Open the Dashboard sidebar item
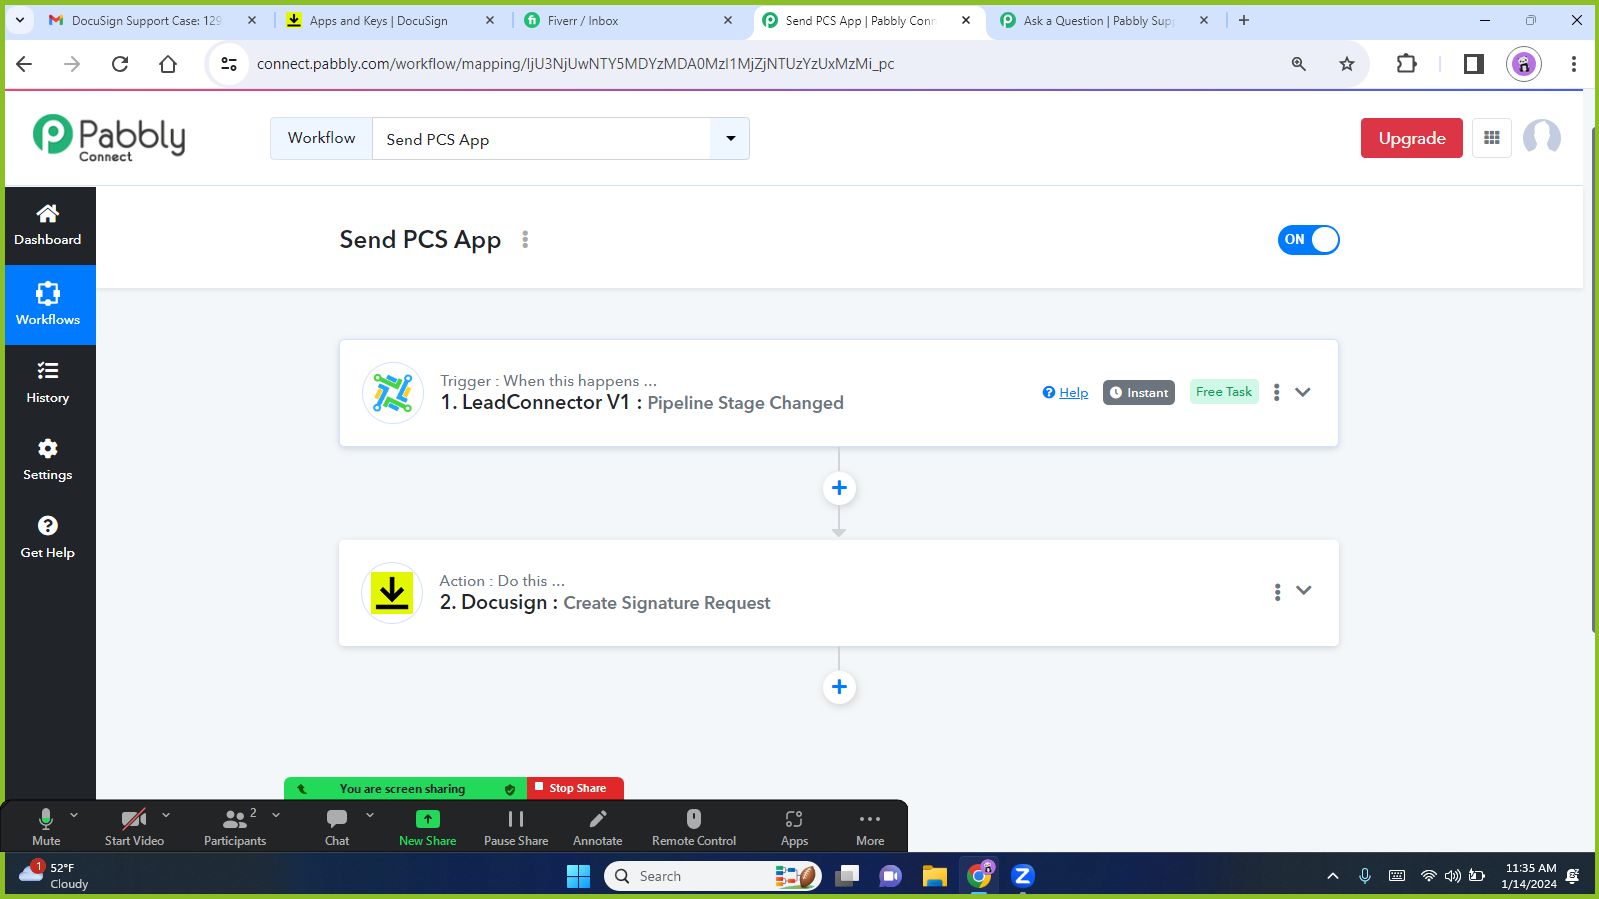The height and width of the screenshot is (899, 1599). 48,225
